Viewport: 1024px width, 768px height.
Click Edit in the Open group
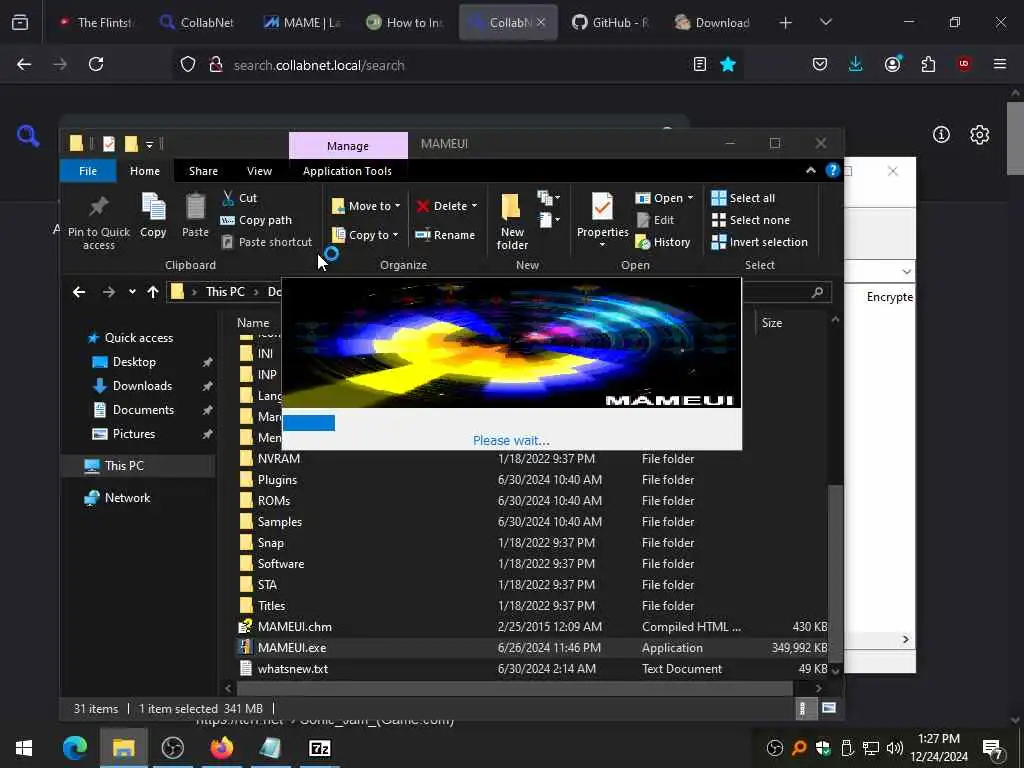[x=655, y=220]
